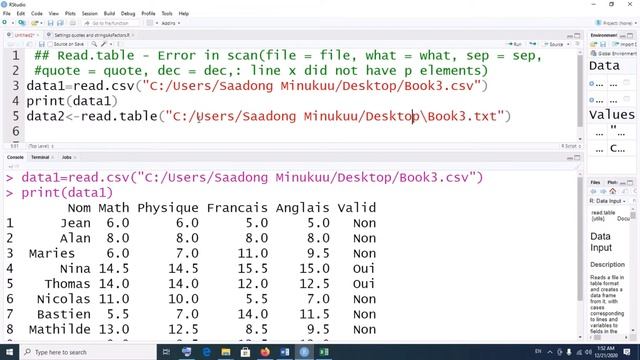Click the Print icon in main toolbar

click(73, 23)
